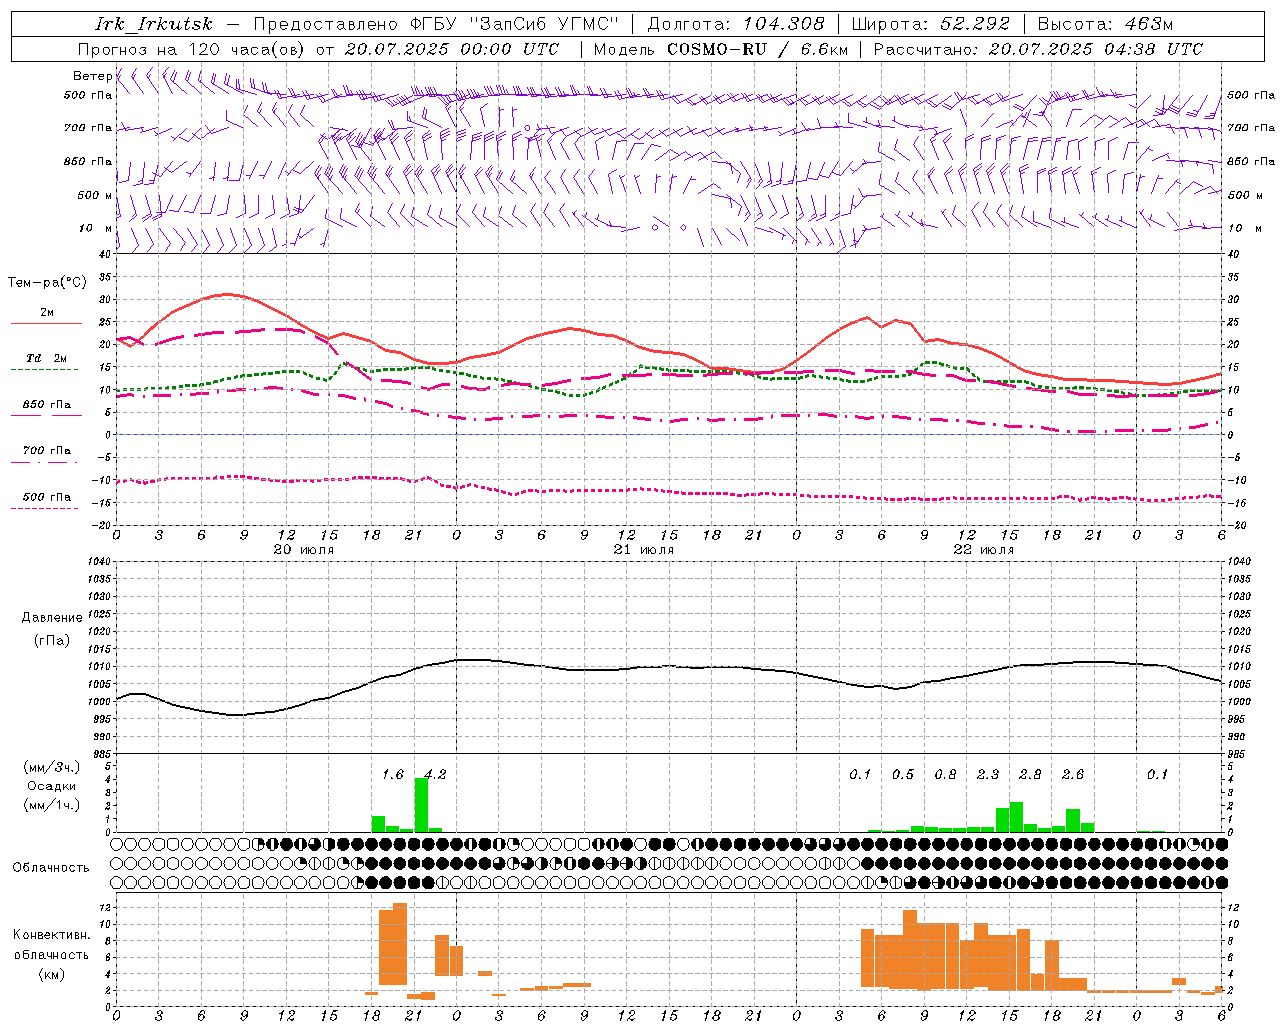Click the 500 м wind level label on left axis
Image resolution: width=1280 pixels, height=1024 pixels.
pyautogui.click(x=95, y=195)
